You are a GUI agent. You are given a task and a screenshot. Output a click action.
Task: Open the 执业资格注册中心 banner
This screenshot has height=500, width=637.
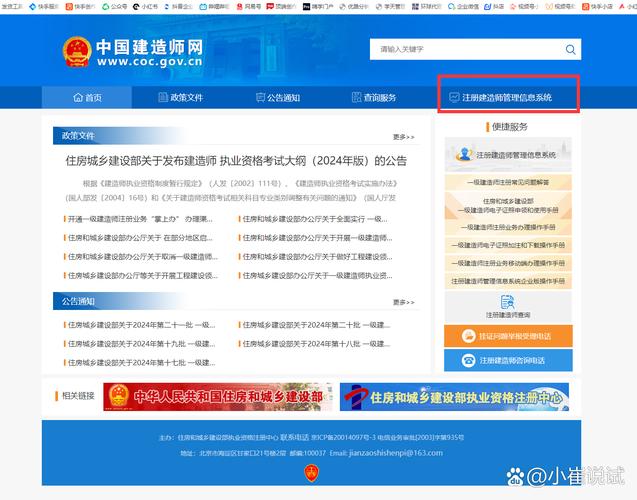click(x=454, y=397)
